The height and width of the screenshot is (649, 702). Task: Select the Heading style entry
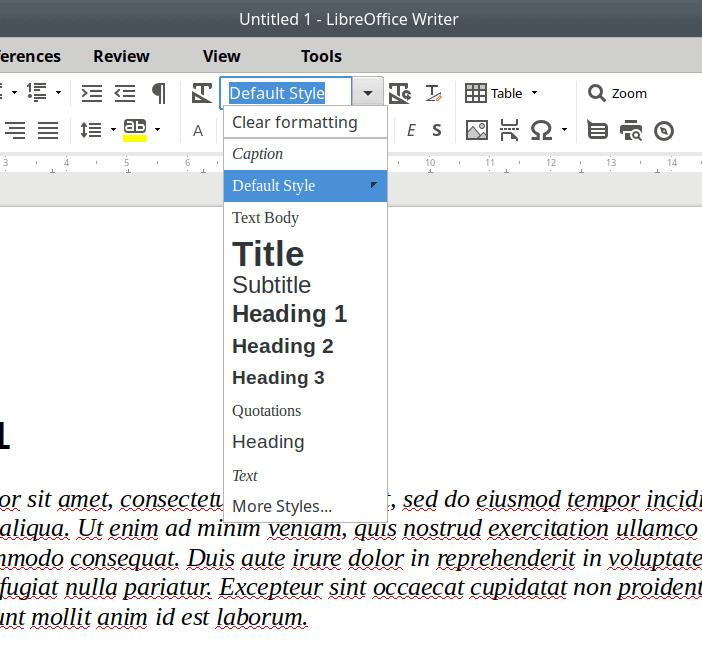pos(305,442)
